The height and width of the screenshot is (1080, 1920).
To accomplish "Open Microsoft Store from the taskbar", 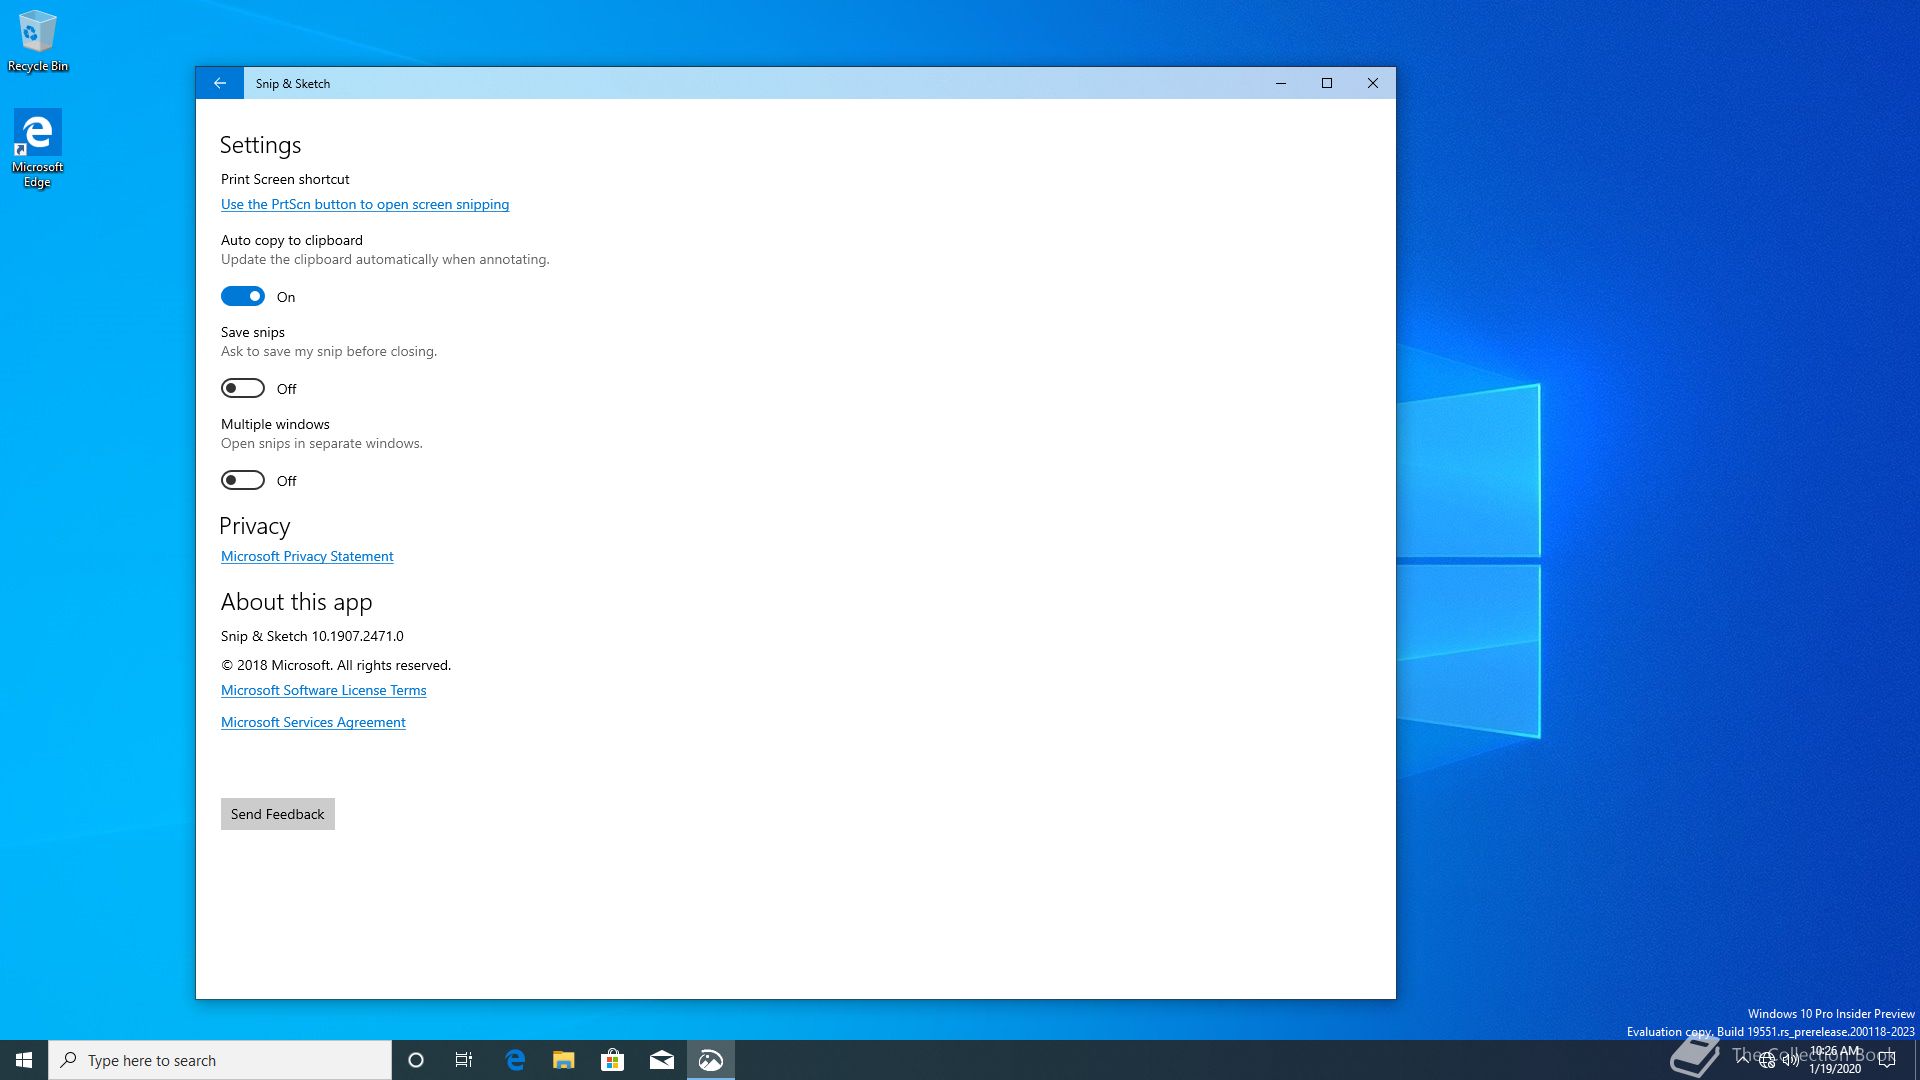I will click(612, 1060).
